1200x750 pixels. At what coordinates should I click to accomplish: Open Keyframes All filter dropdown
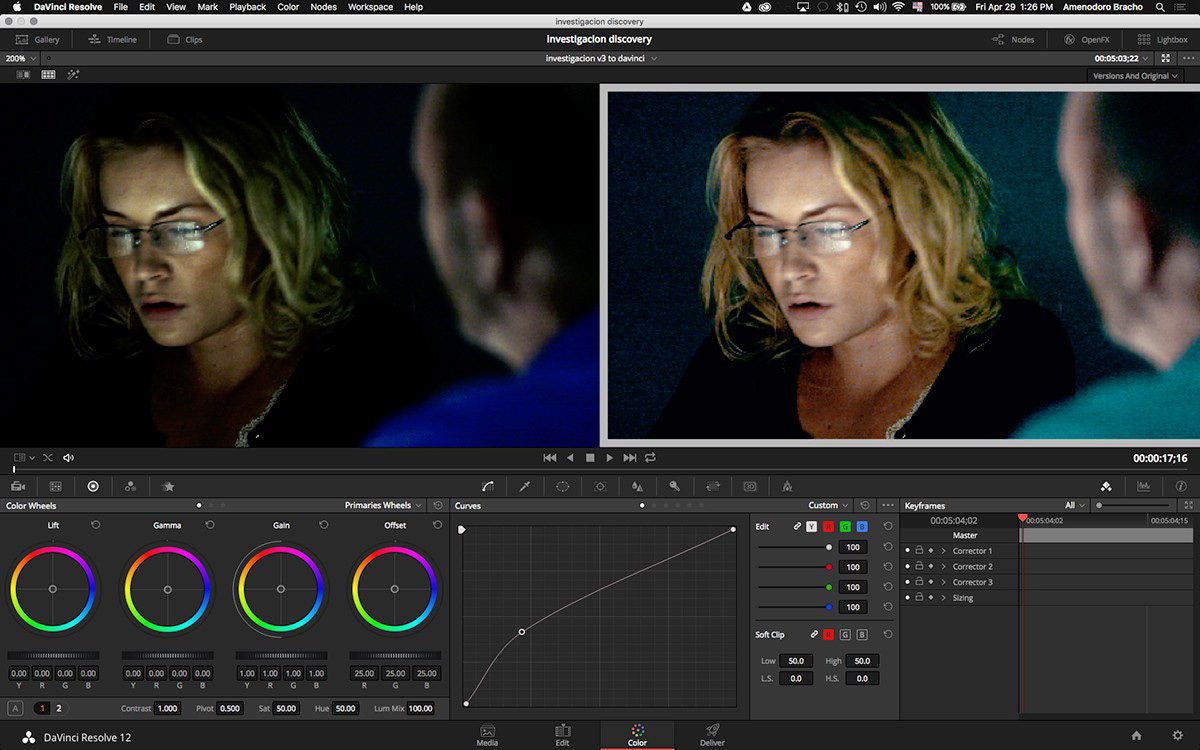coord(1075,506)
